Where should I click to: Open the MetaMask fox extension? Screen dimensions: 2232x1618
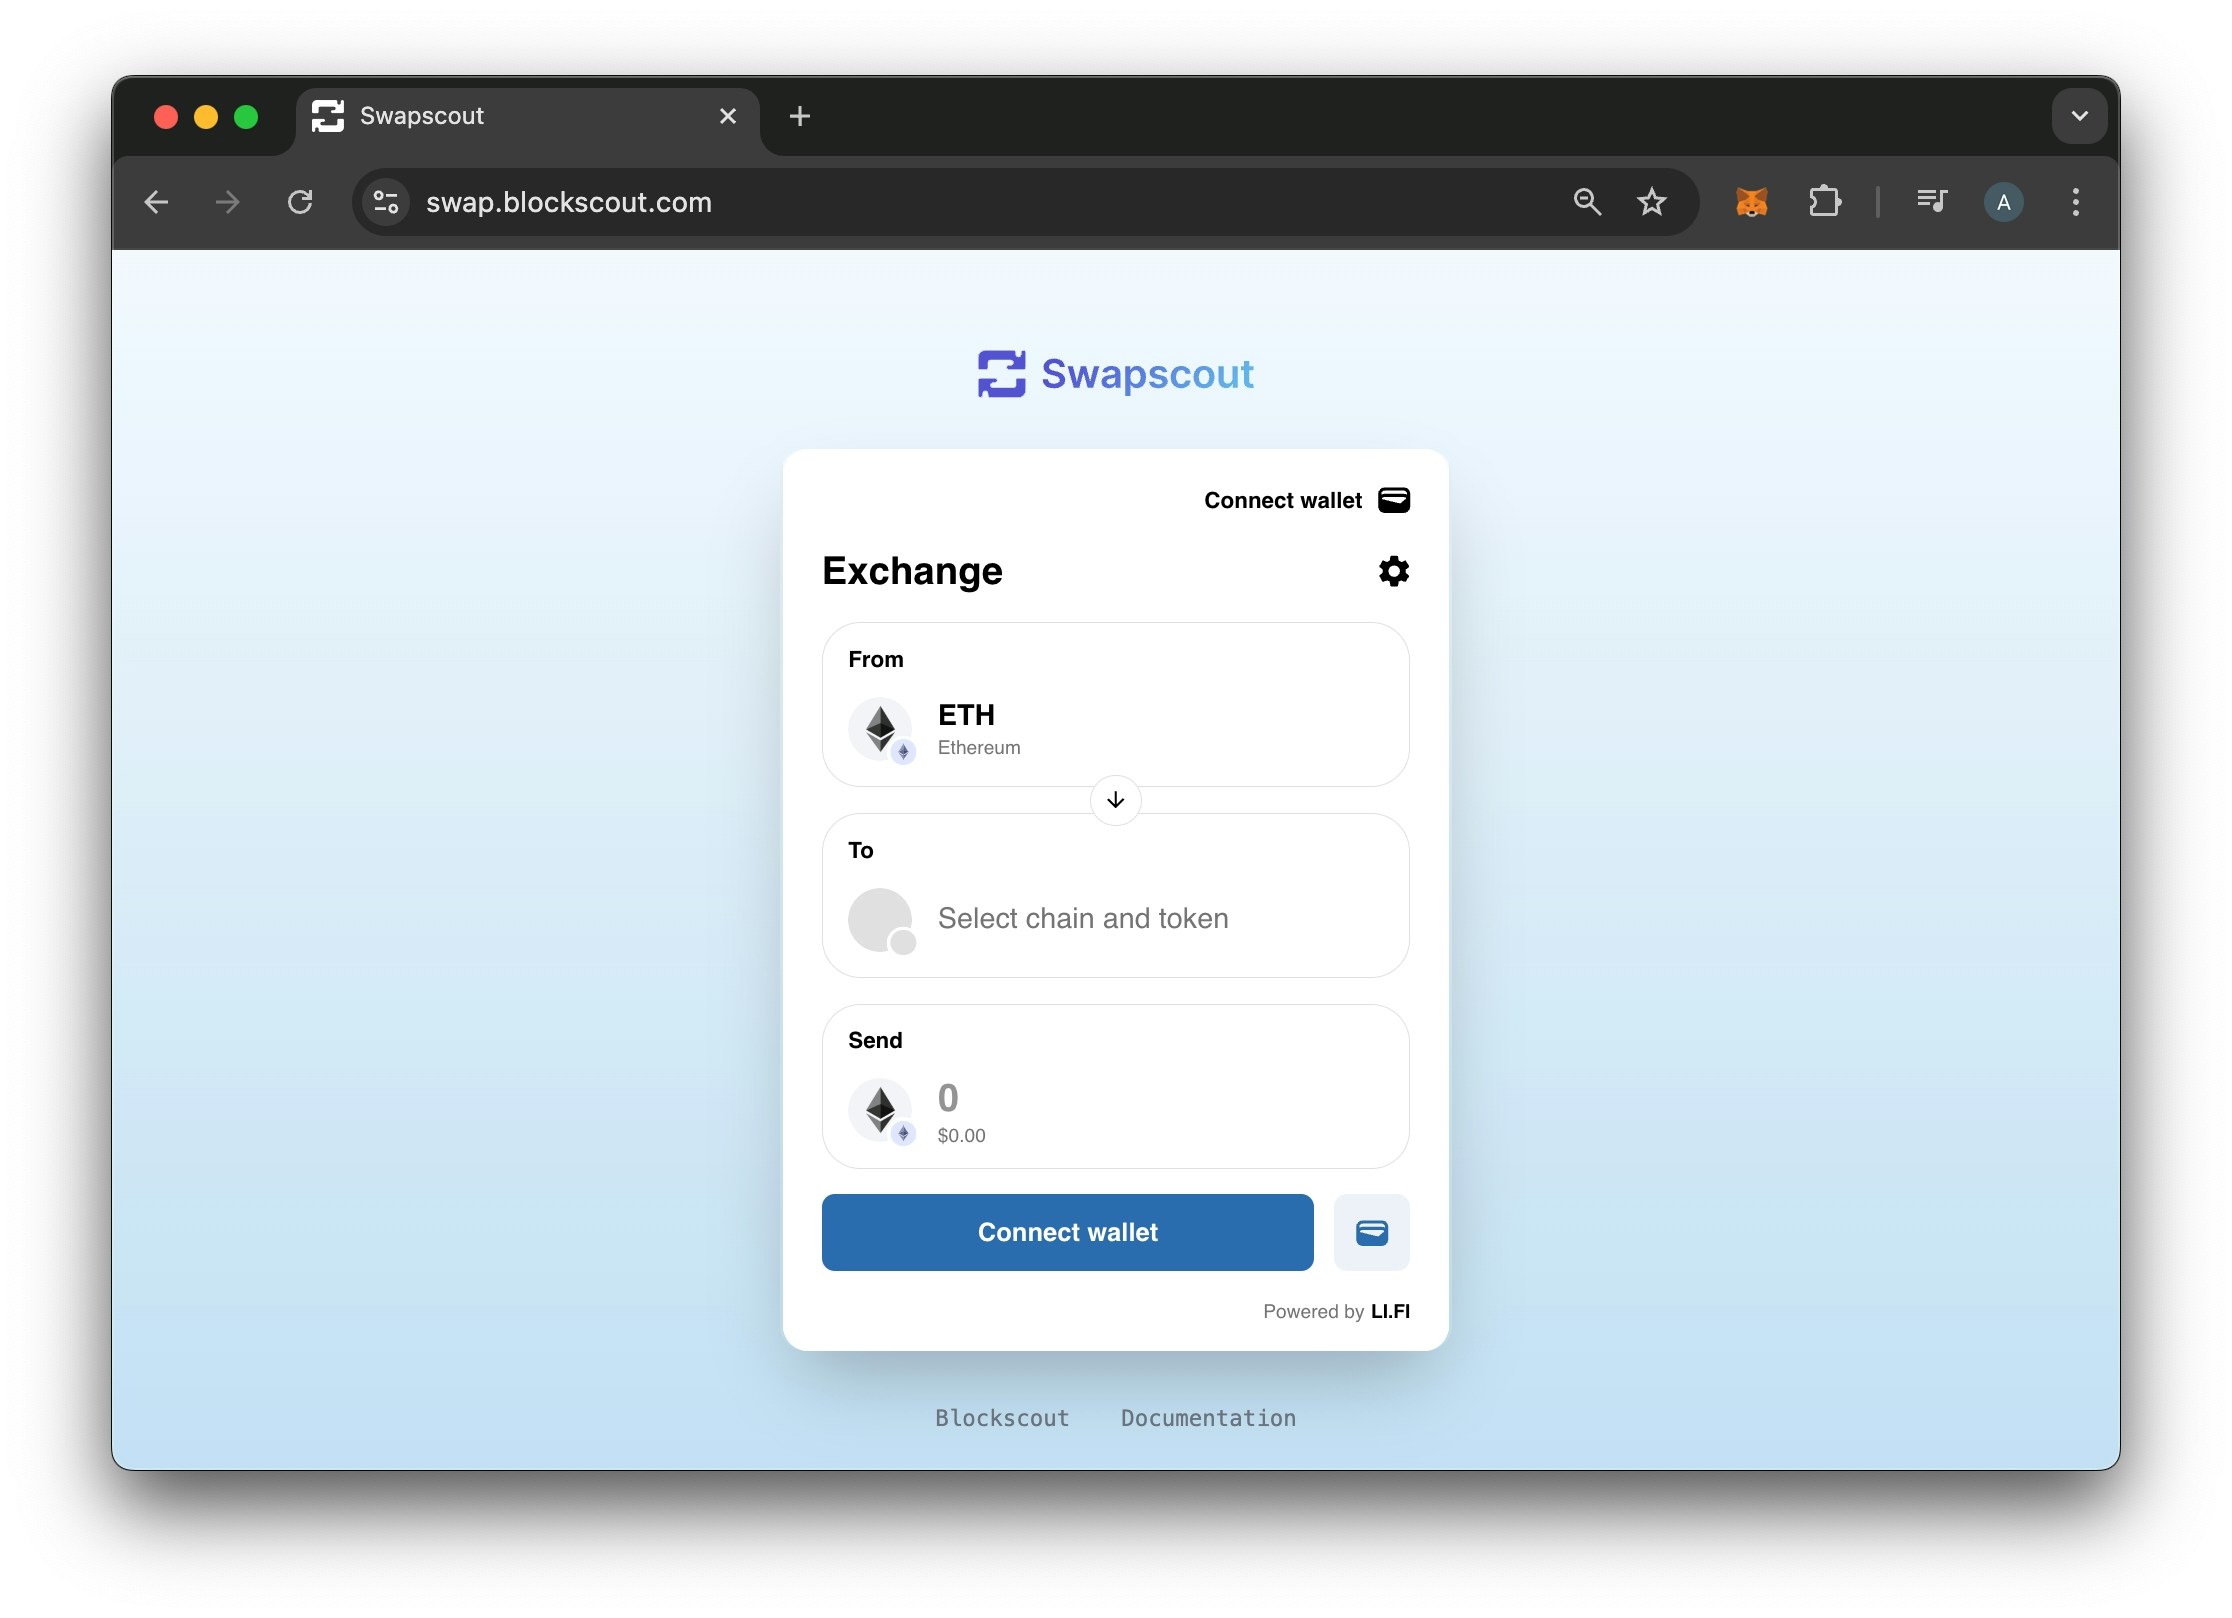[1751, 202]
